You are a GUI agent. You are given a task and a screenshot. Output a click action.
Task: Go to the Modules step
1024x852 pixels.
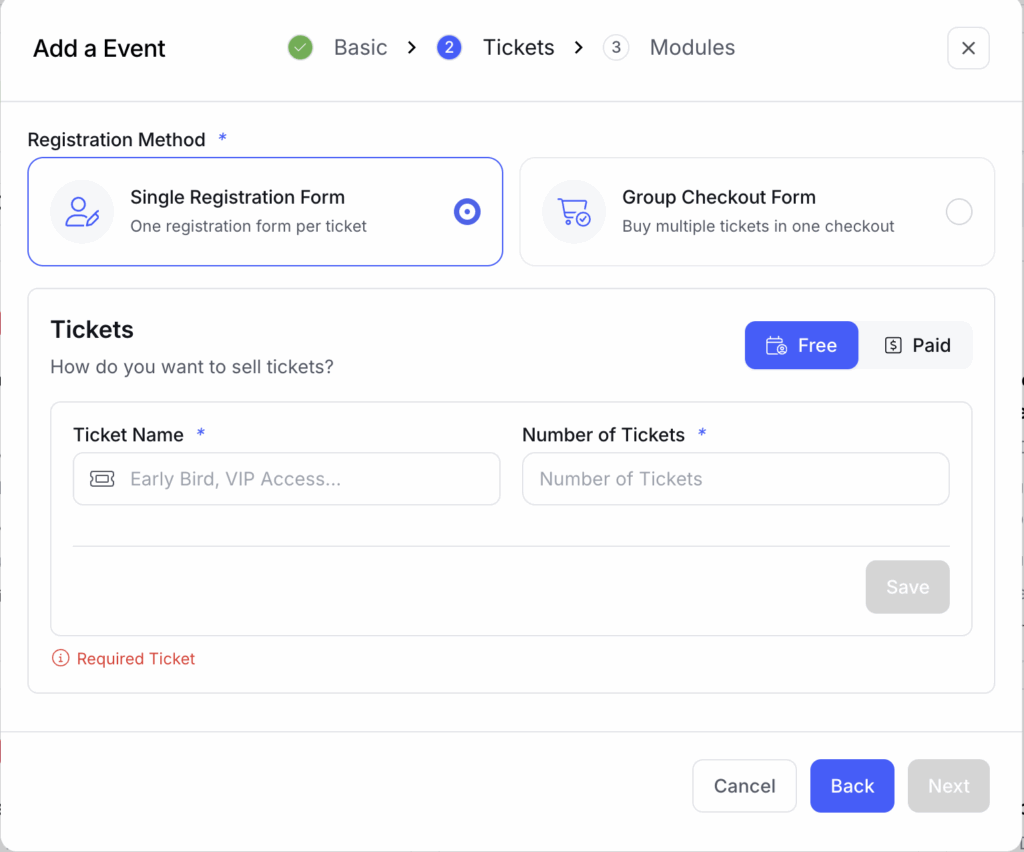(692, 47)
